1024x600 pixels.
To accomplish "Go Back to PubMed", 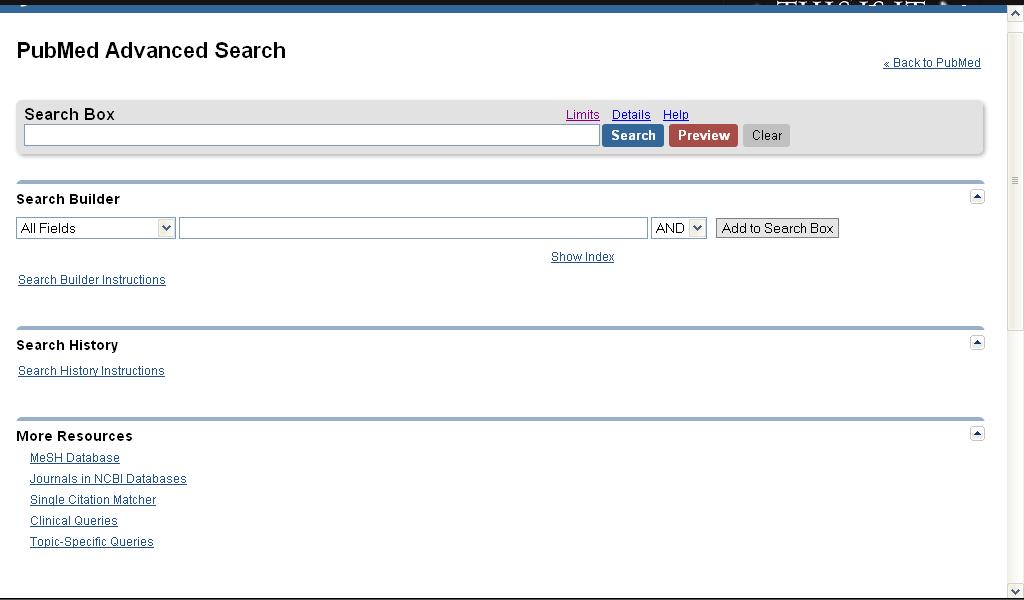I will 932,63.
